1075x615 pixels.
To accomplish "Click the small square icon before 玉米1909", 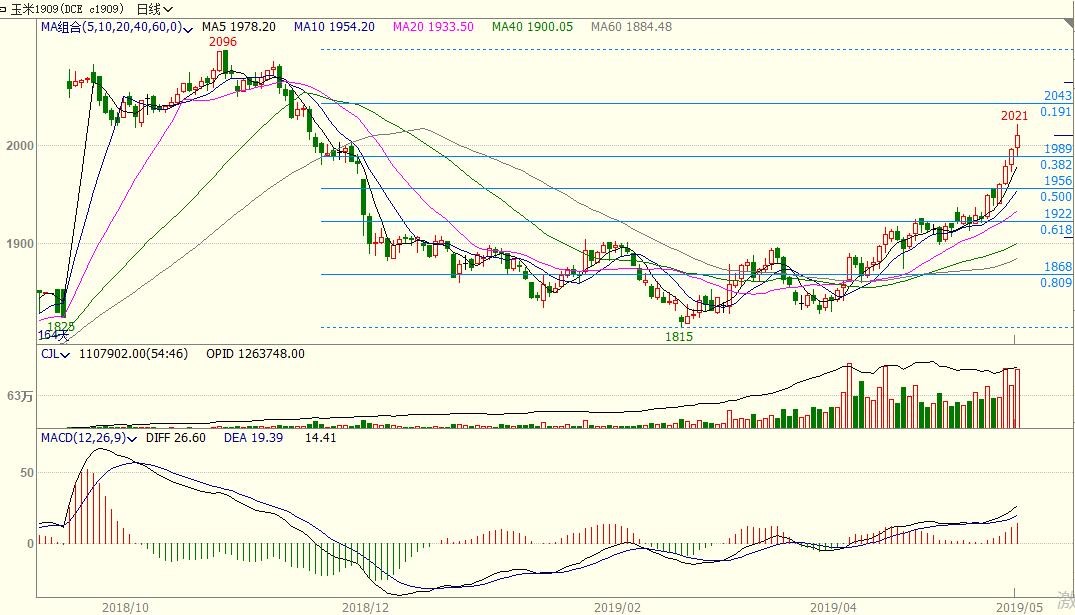I will [4, 8].
